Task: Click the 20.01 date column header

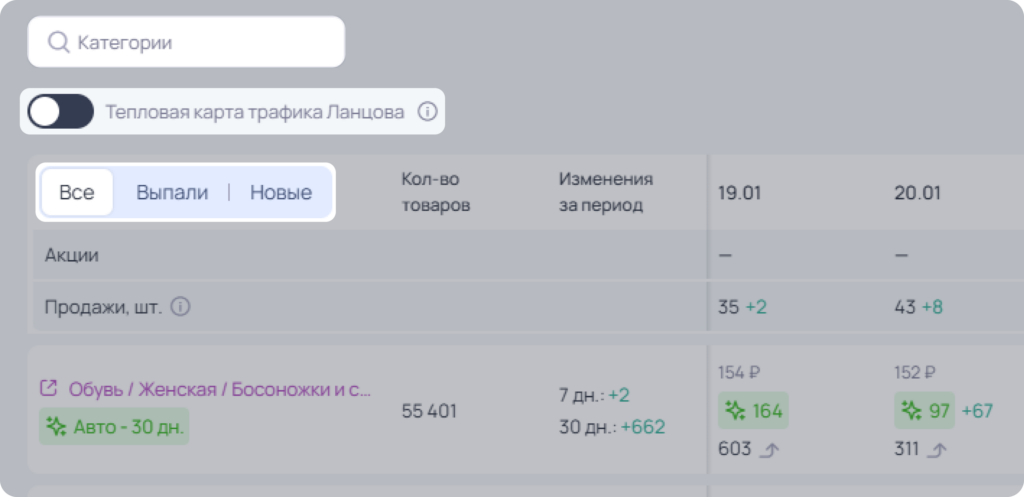Action: click(x=918, y=193)
